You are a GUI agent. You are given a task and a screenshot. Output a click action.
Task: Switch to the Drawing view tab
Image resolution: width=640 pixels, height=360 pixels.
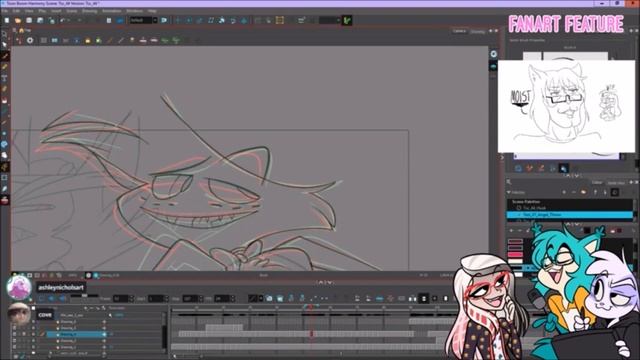477,31
